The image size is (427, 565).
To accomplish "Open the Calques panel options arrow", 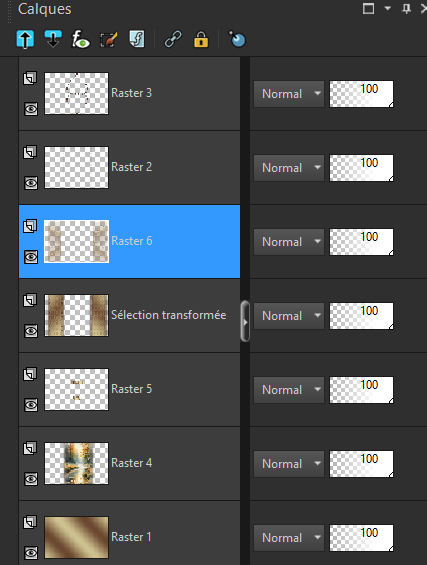I will click(x=388, y=8).
